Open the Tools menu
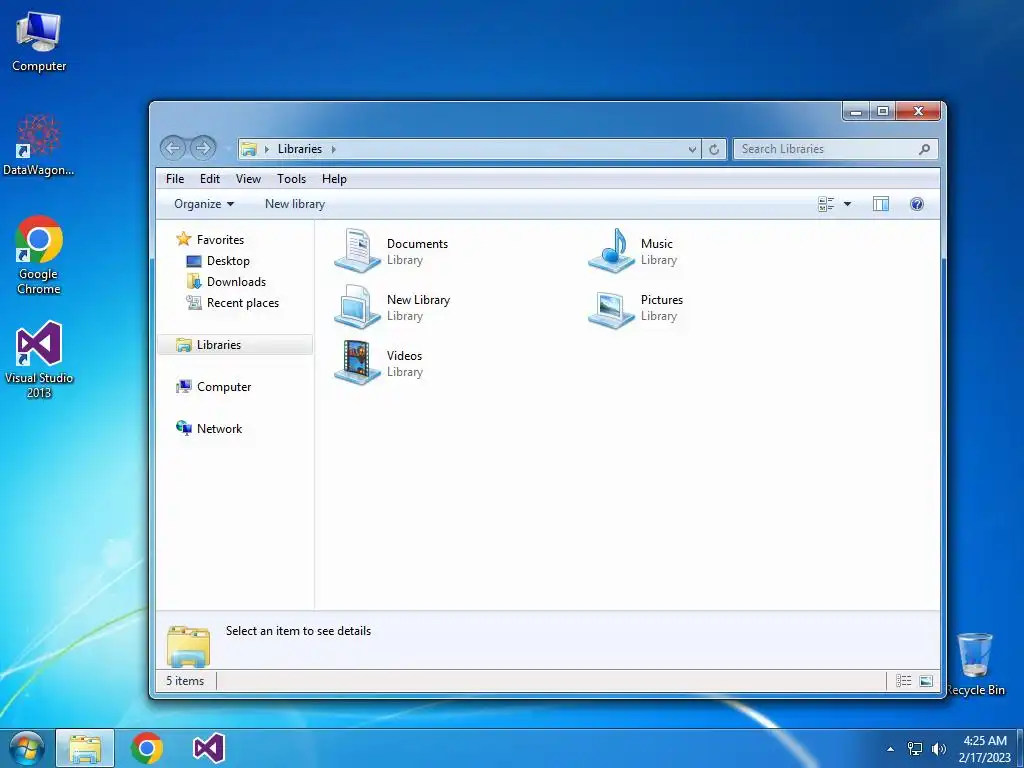 tap(291, 179)
